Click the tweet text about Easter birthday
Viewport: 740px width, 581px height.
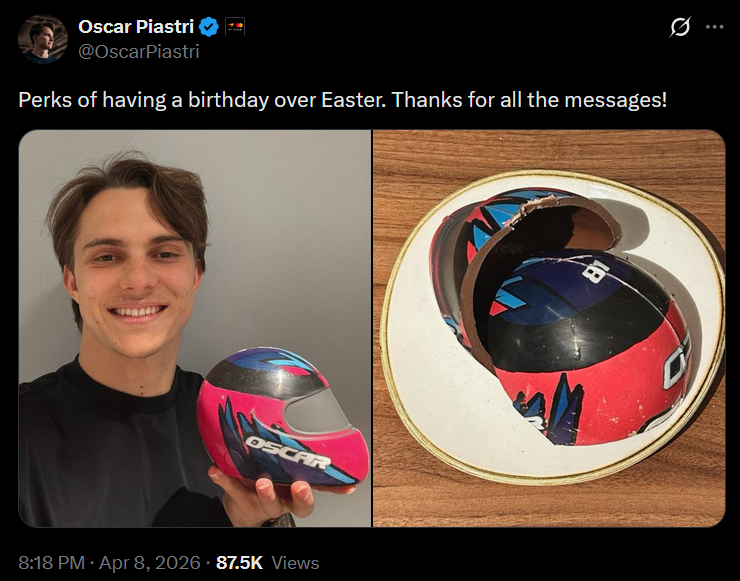342,100
